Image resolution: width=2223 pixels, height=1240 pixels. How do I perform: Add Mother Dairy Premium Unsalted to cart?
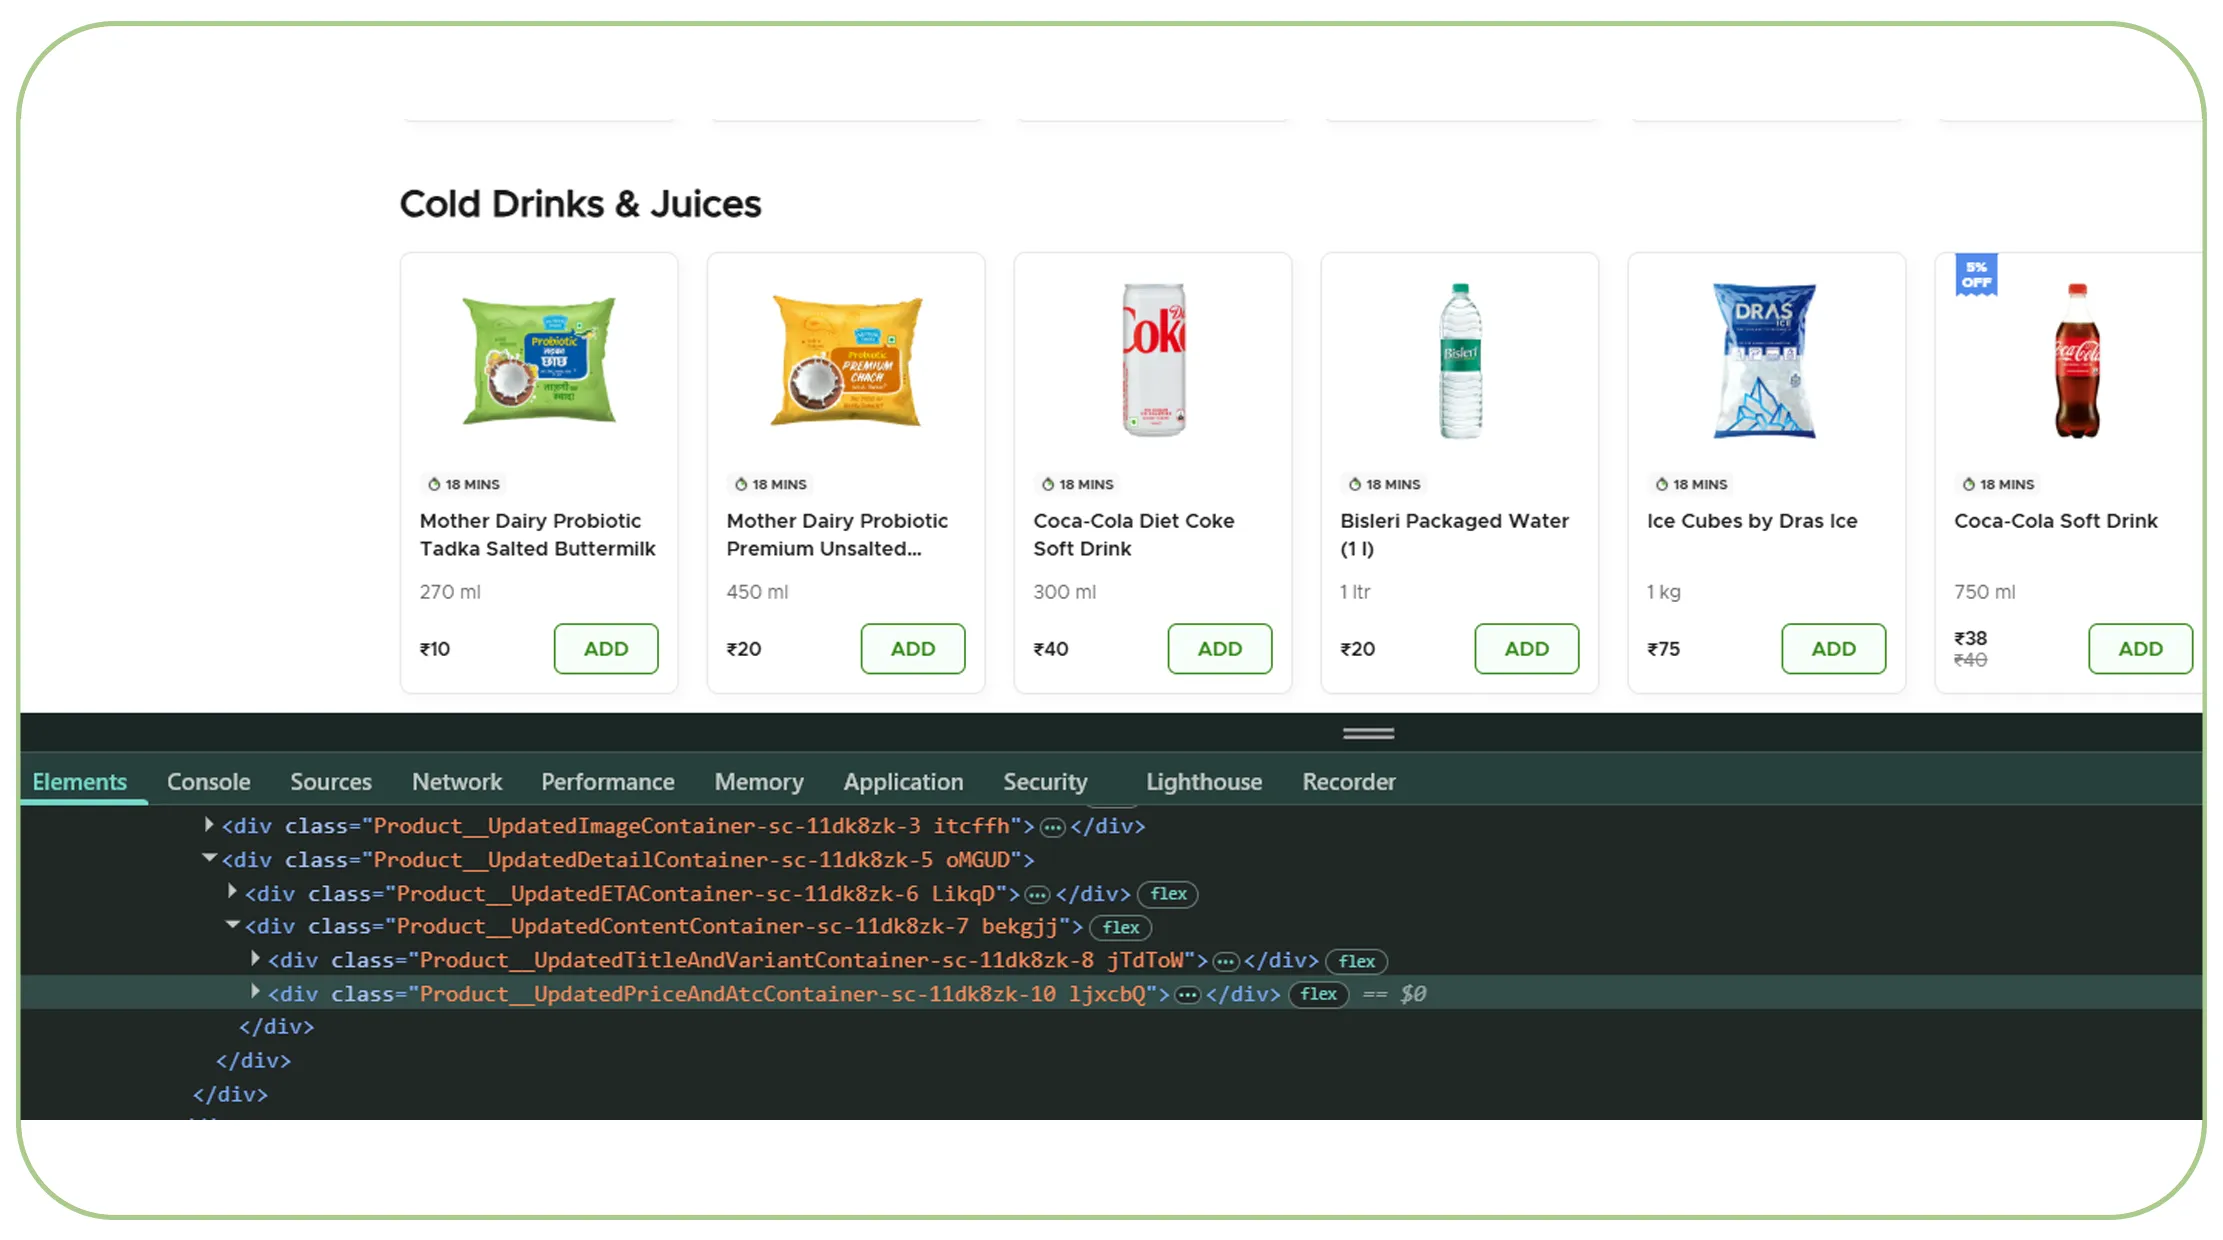(x=913, y=649)
